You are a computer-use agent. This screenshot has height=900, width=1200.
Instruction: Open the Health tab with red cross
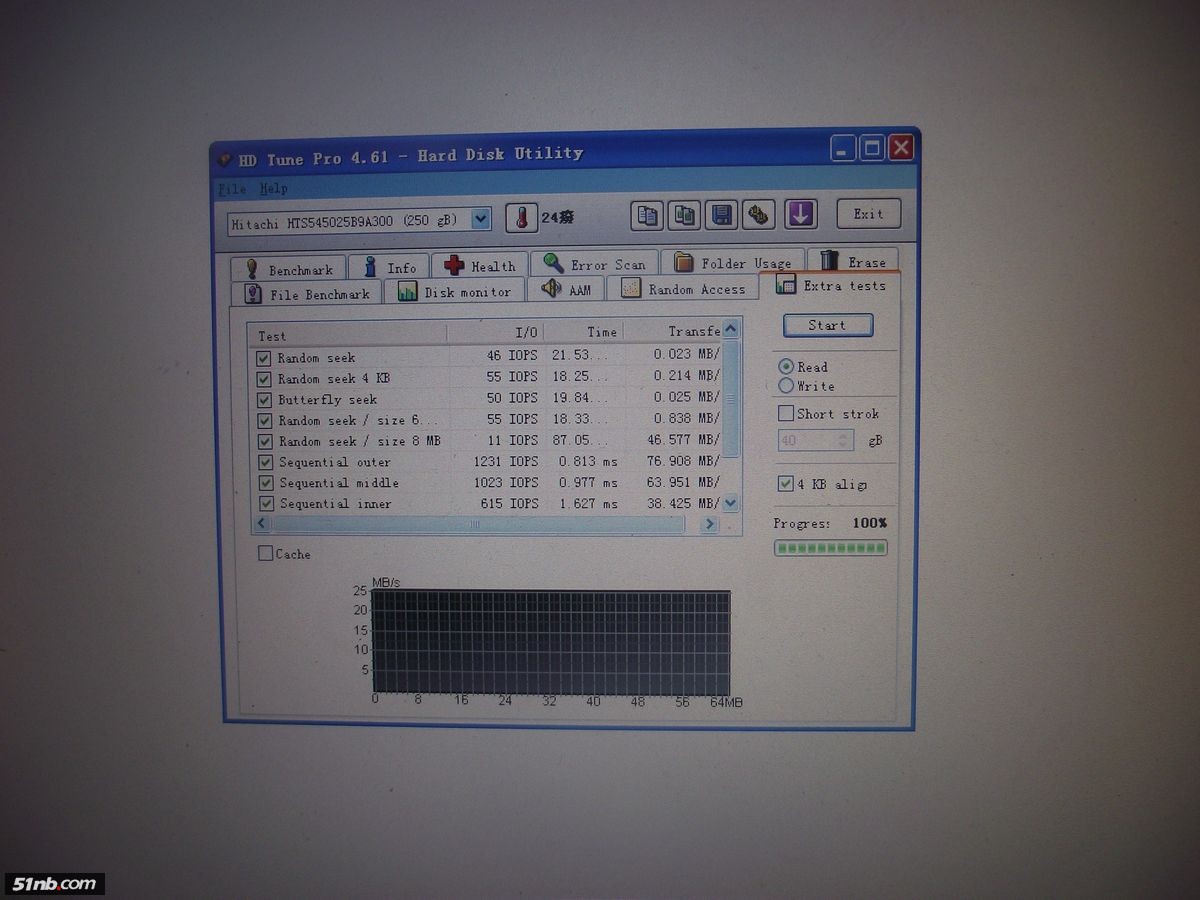[480, 266]
